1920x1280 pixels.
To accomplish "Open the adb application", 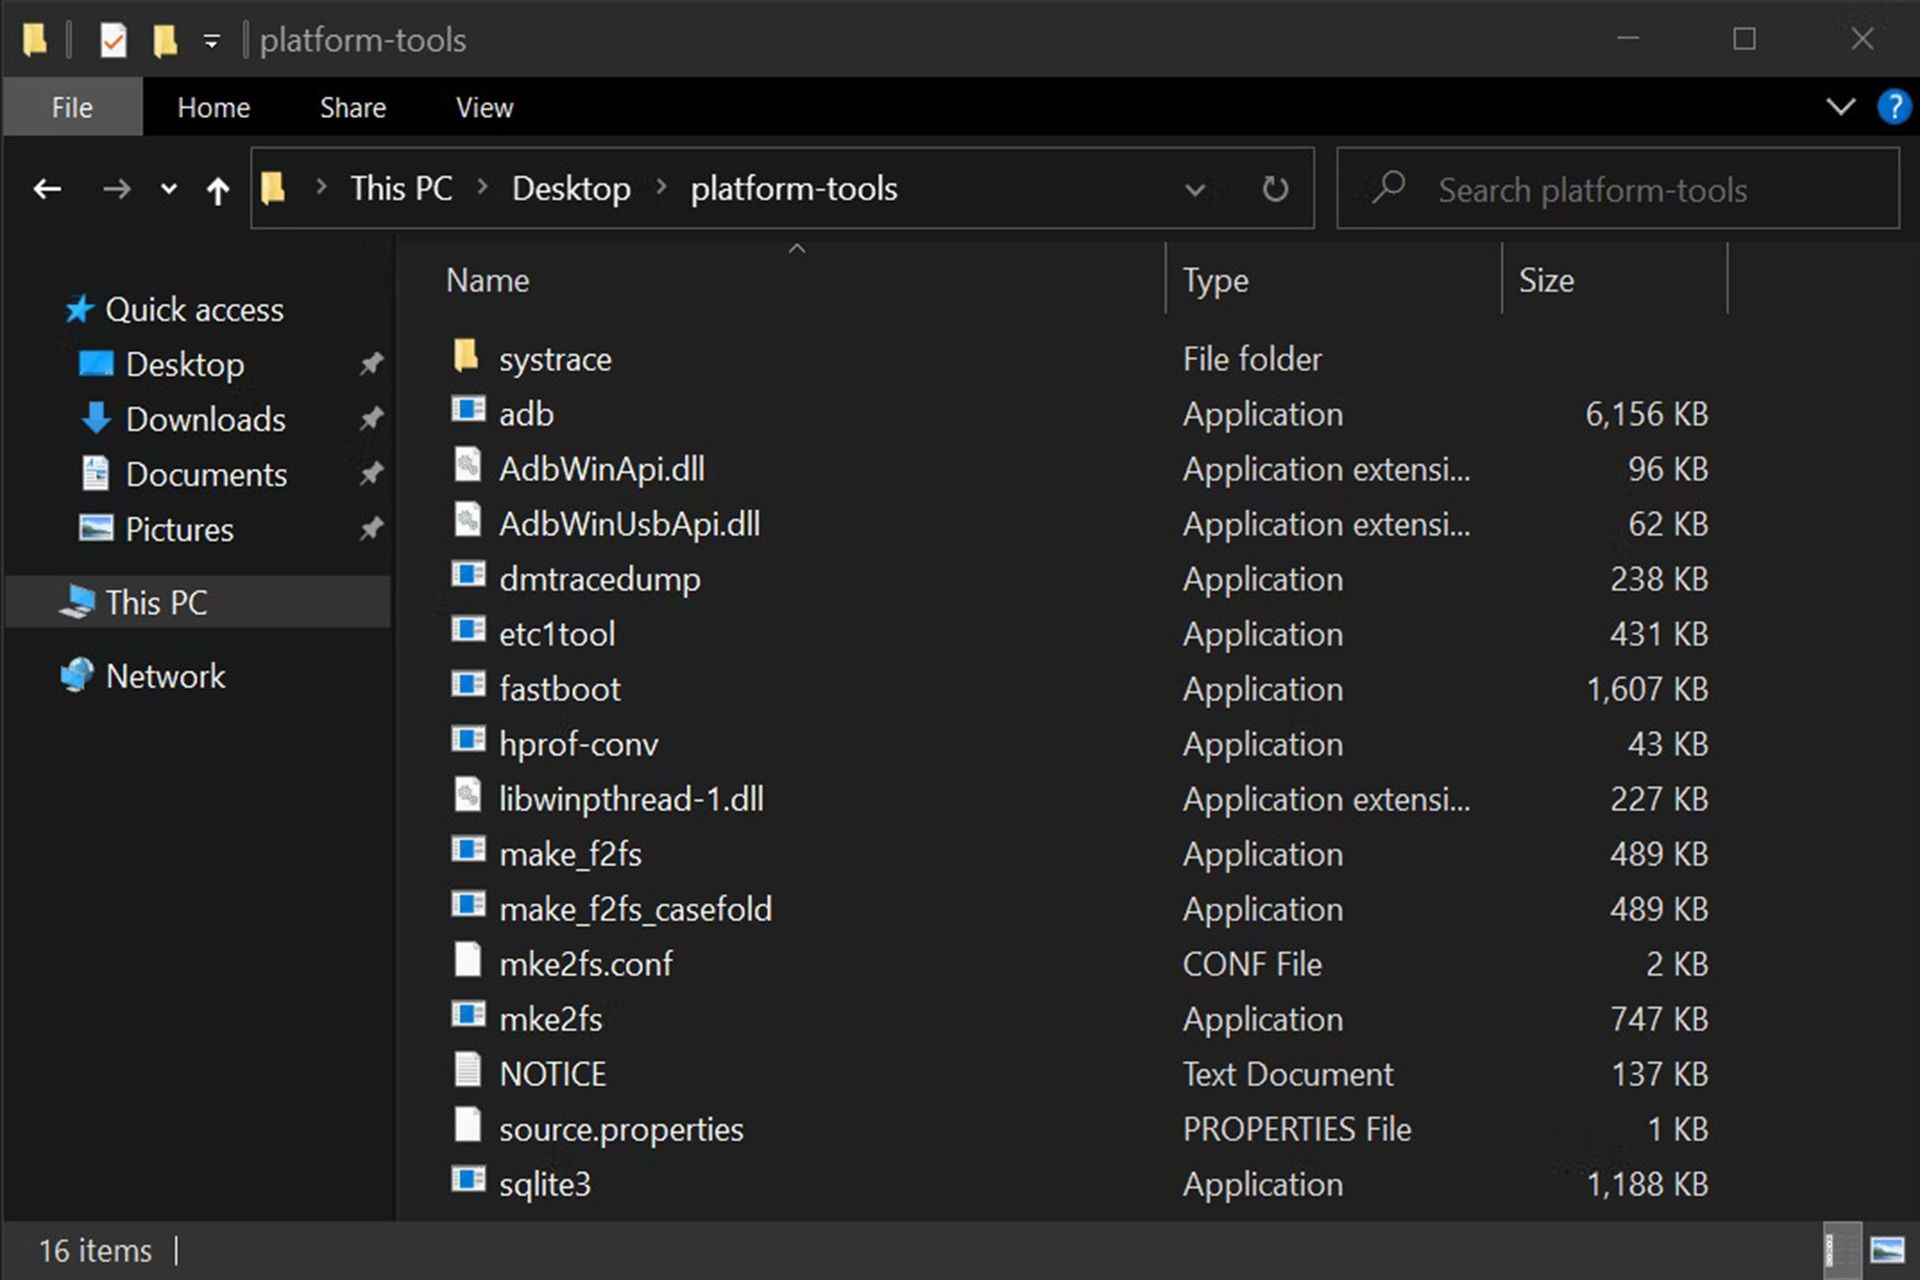I will tap(526, 413).
